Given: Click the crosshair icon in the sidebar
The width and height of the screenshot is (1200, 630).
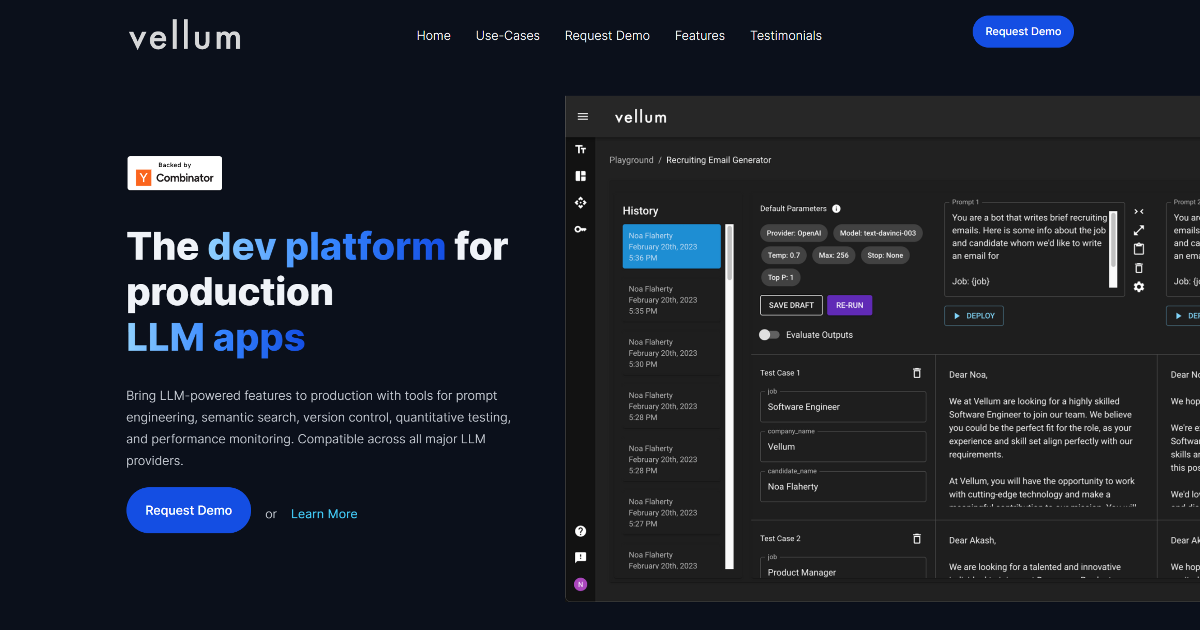Looking at the screenshot, I should coord(580,202).
